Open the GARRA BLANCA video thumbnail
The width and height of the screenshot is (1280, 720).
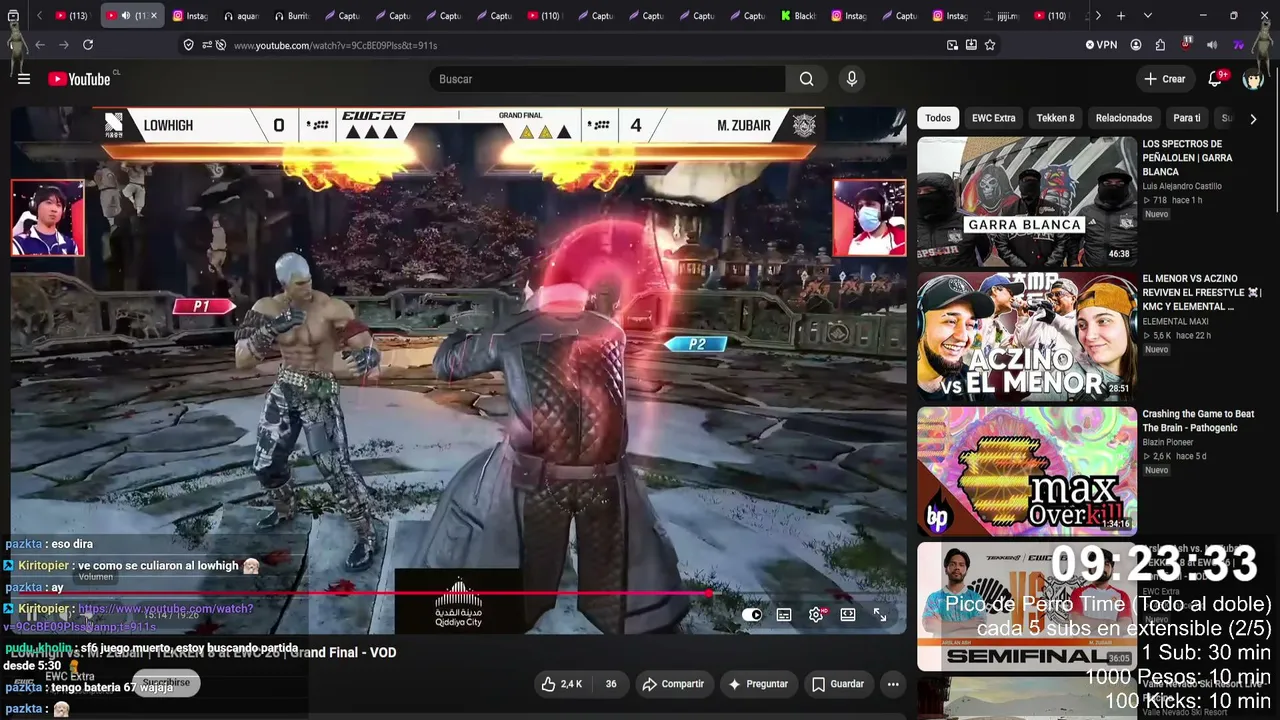1027,200
